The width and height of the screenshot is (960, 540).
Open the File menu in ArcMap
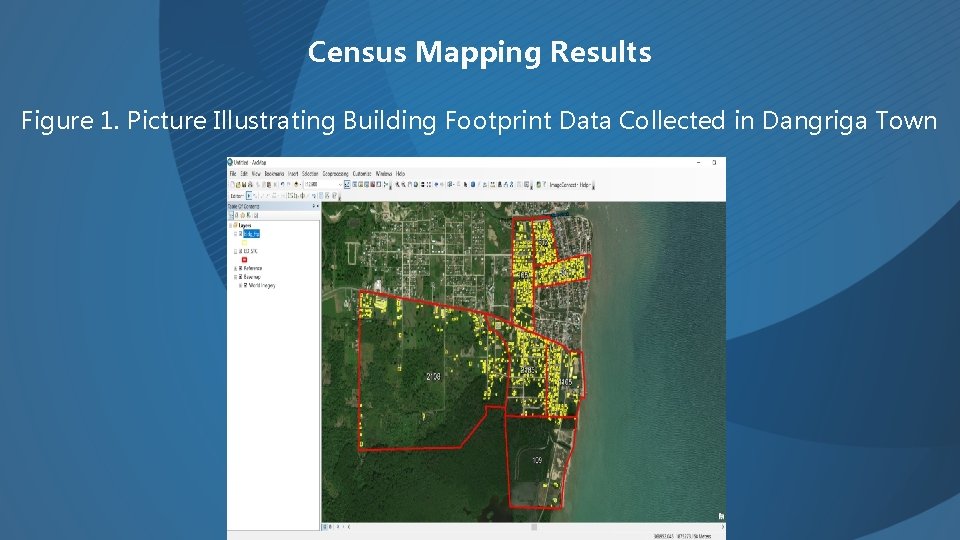click(x=233, y=174)
